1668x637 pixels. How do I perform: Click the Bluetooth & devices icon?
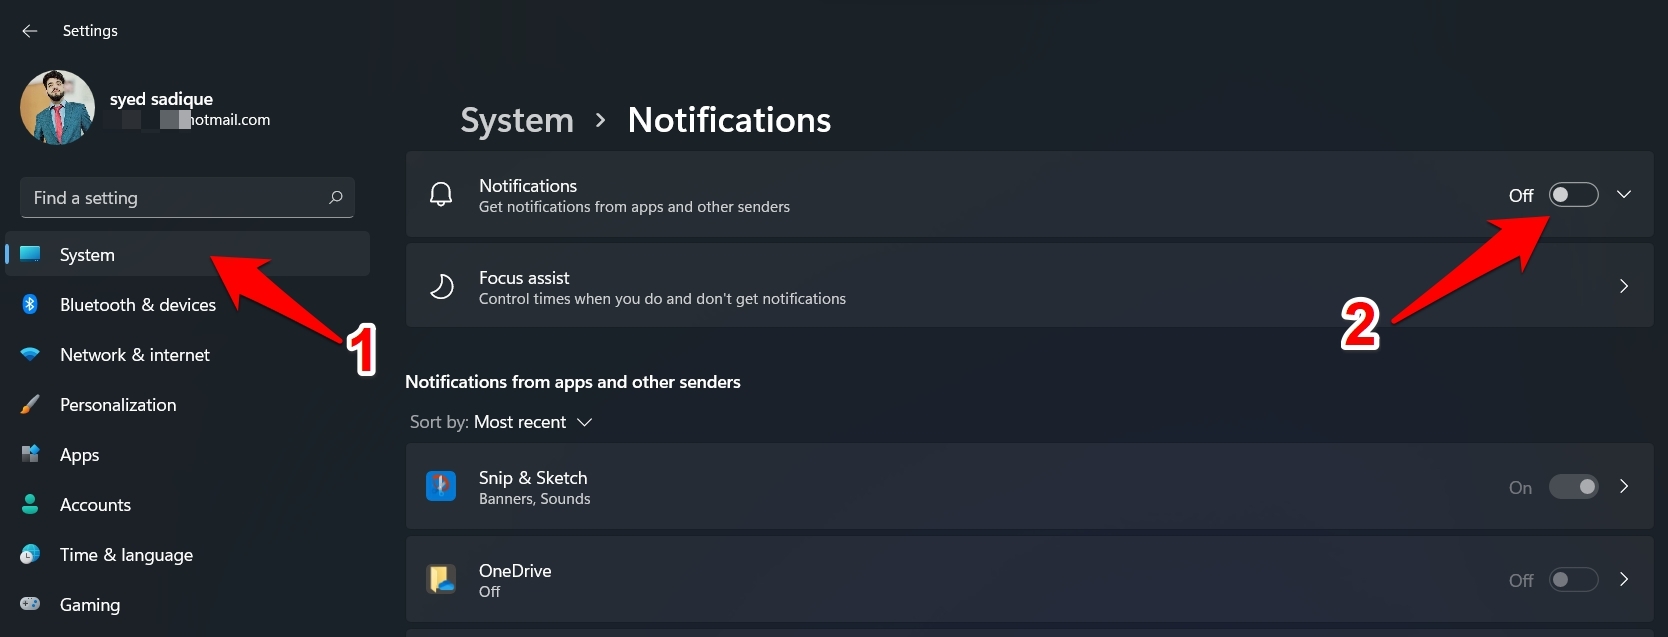tap(30, 304)
